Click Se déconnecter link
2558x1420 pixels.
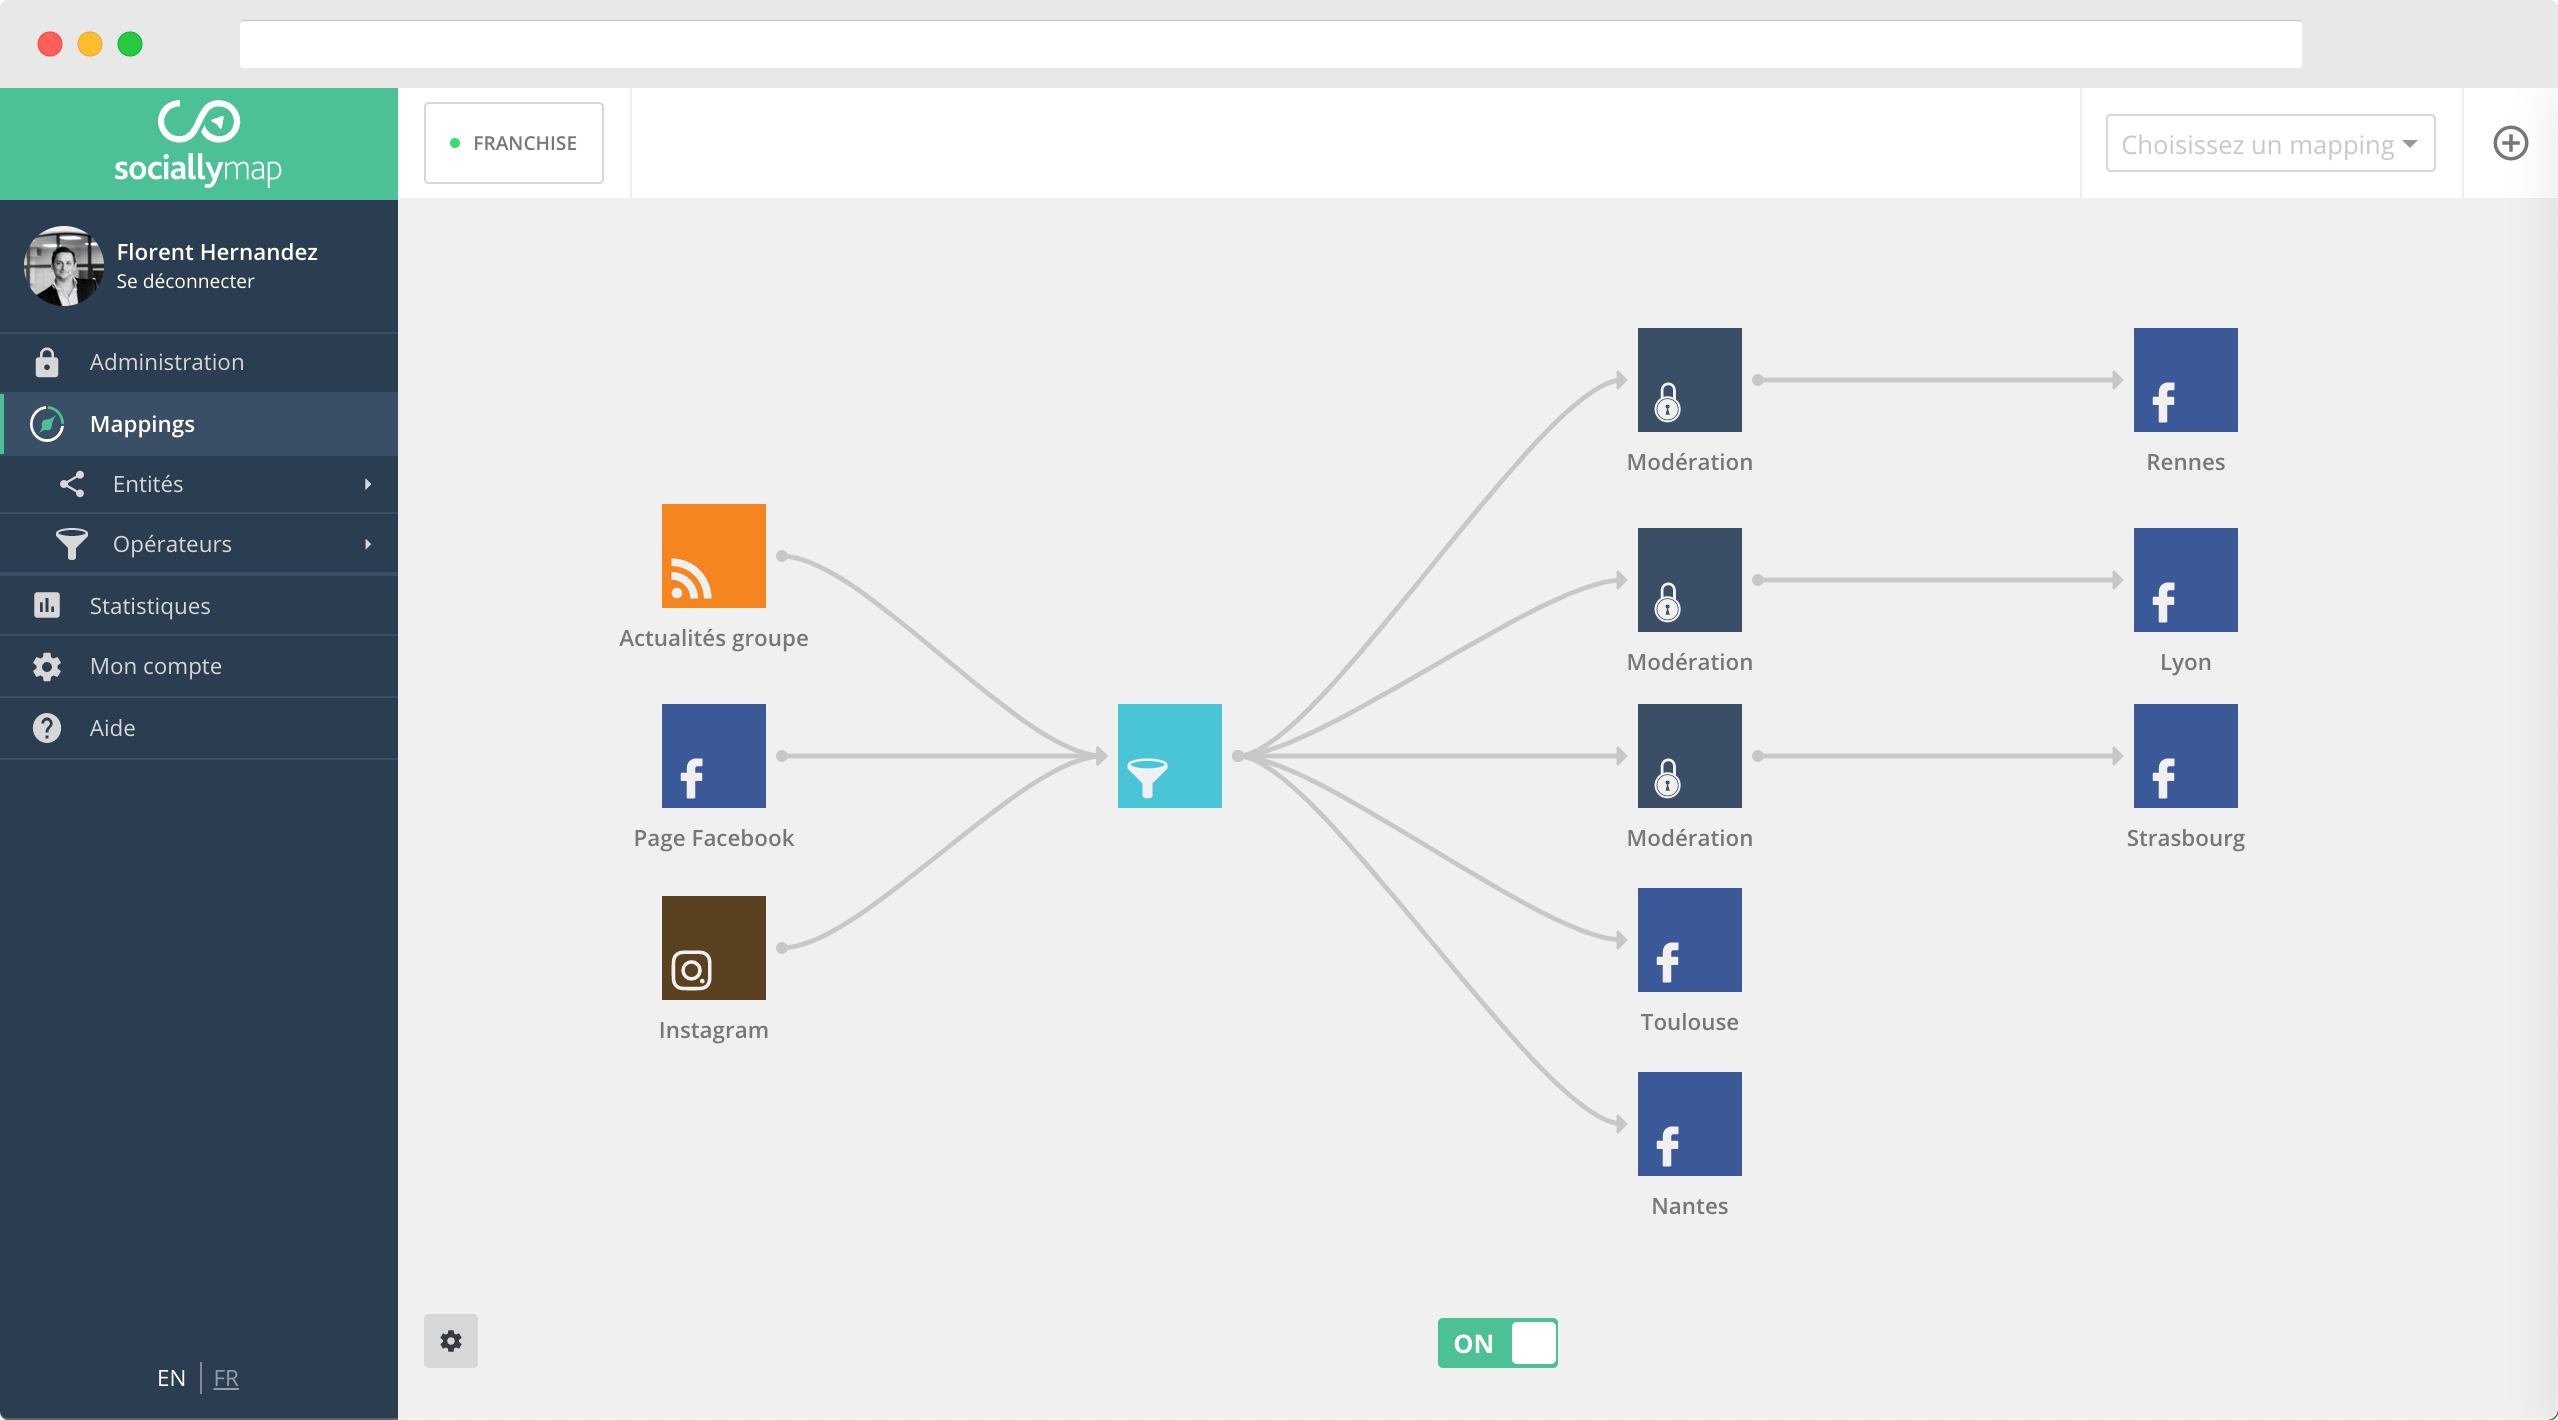[x=185, y=281]
